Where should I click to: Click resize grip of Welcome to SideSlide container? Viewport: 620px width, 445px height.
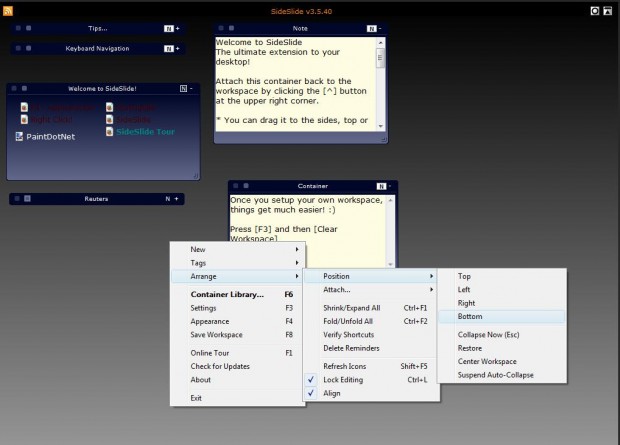click(x=195, y=176)
